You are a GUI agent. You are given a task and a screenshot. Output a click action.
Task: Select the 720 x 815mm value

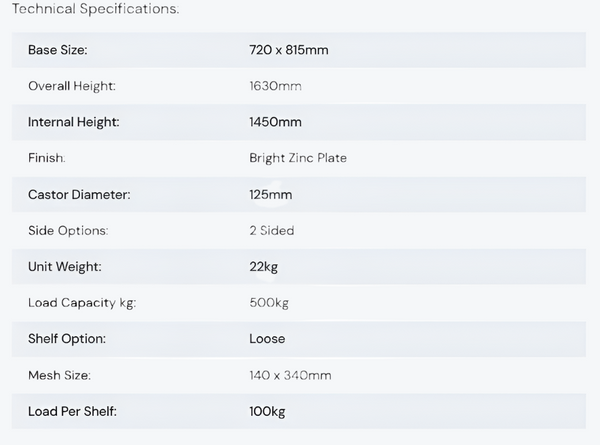point(288,50)
